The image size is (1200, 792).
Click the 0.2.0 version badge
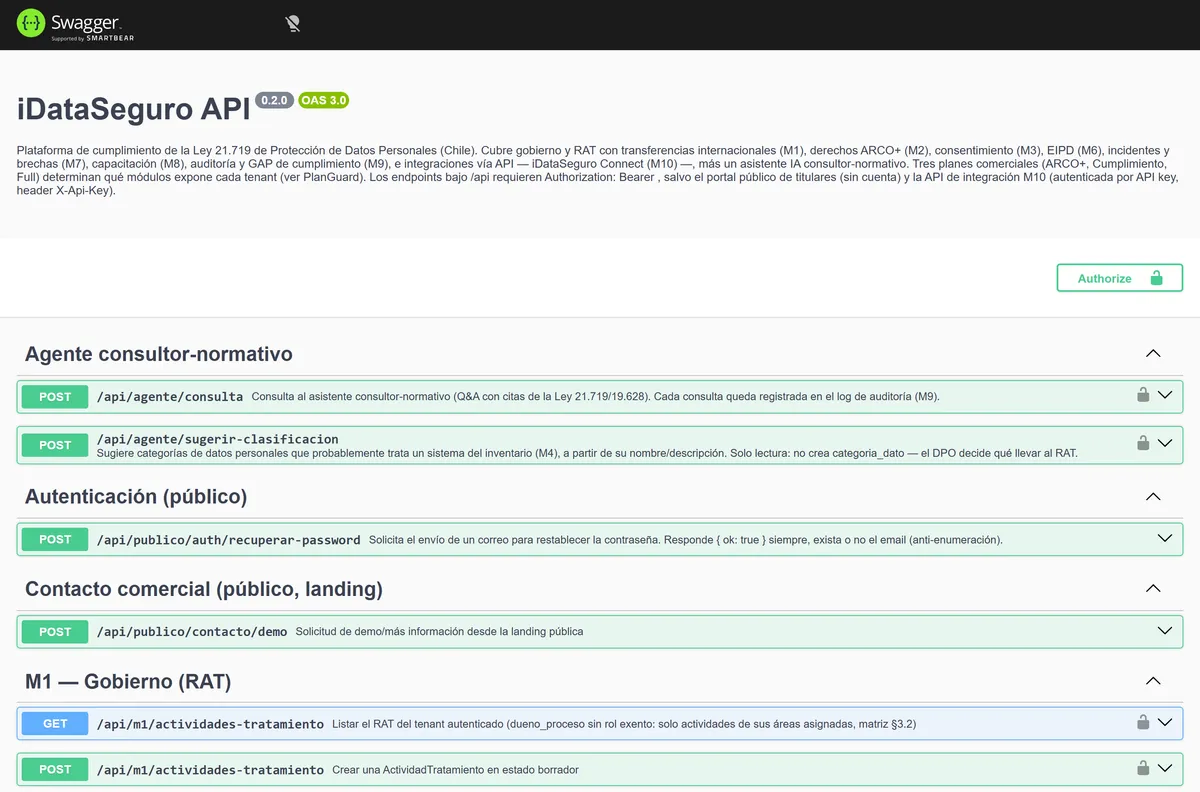click(274, 100)
